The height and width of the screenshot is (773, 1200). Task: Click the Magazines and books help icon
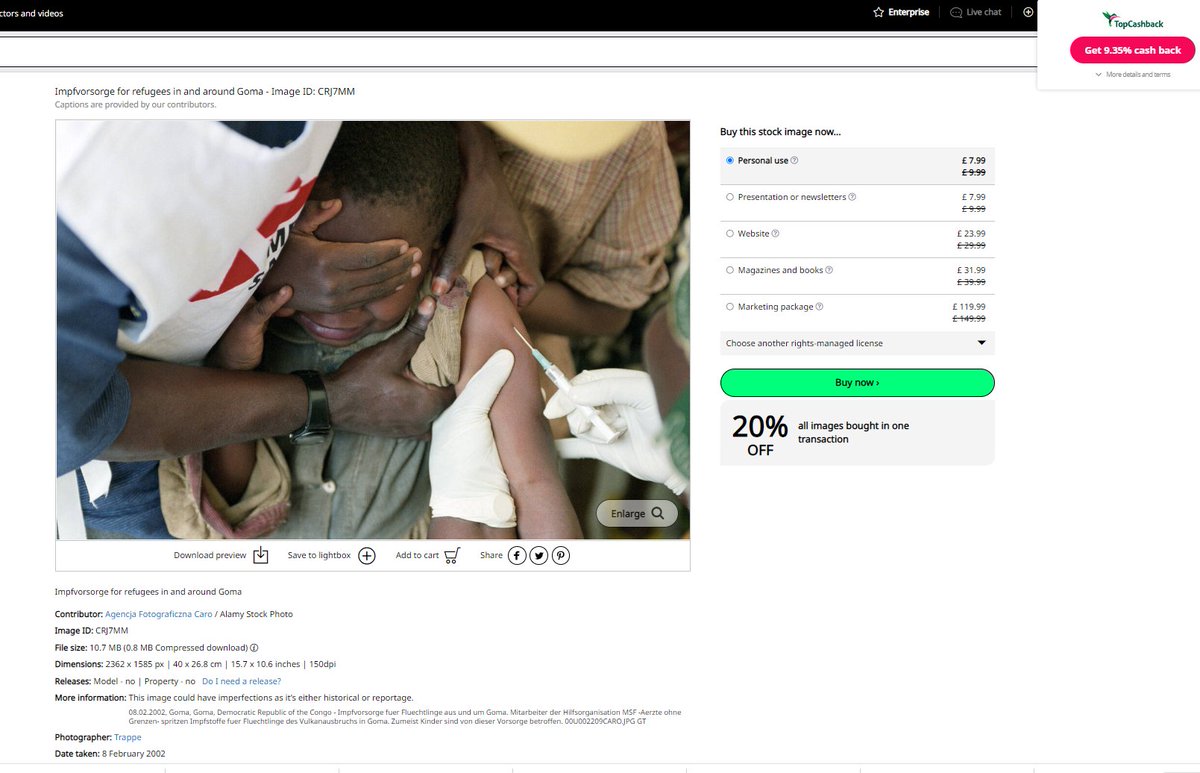[829, 270]
